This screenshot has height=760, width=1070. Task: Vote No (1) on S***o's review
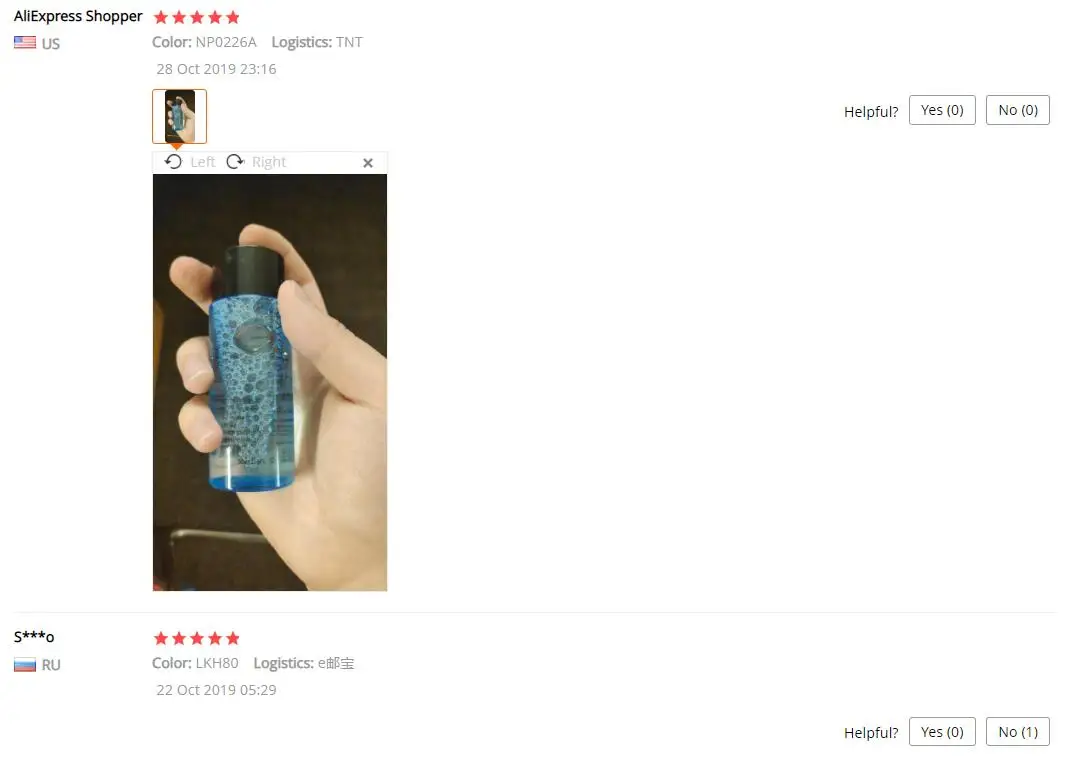pos(1017,732)
